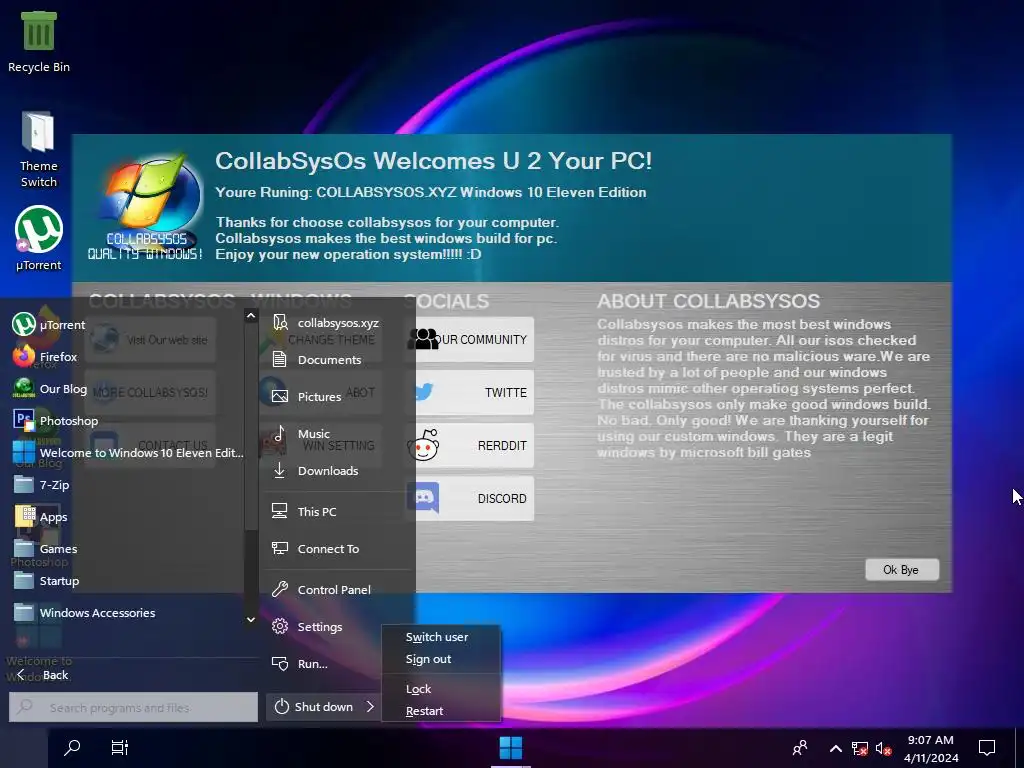Show hidden tray icons chevron
Image resolution: width=1024 pixels, height=768 pixels.
click(x=835, y=748)
